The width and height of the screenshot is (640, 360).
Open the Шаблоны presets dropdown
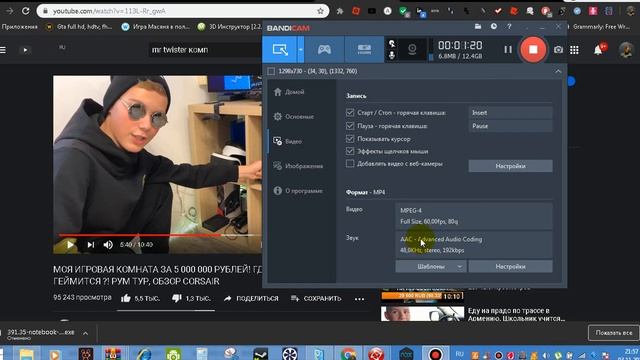tap(431, 267)
